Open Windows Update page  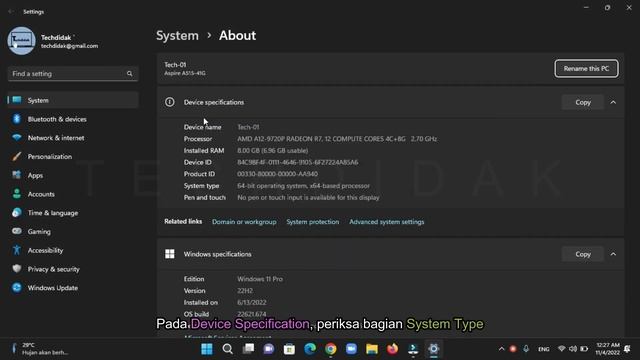pos(73,288)
